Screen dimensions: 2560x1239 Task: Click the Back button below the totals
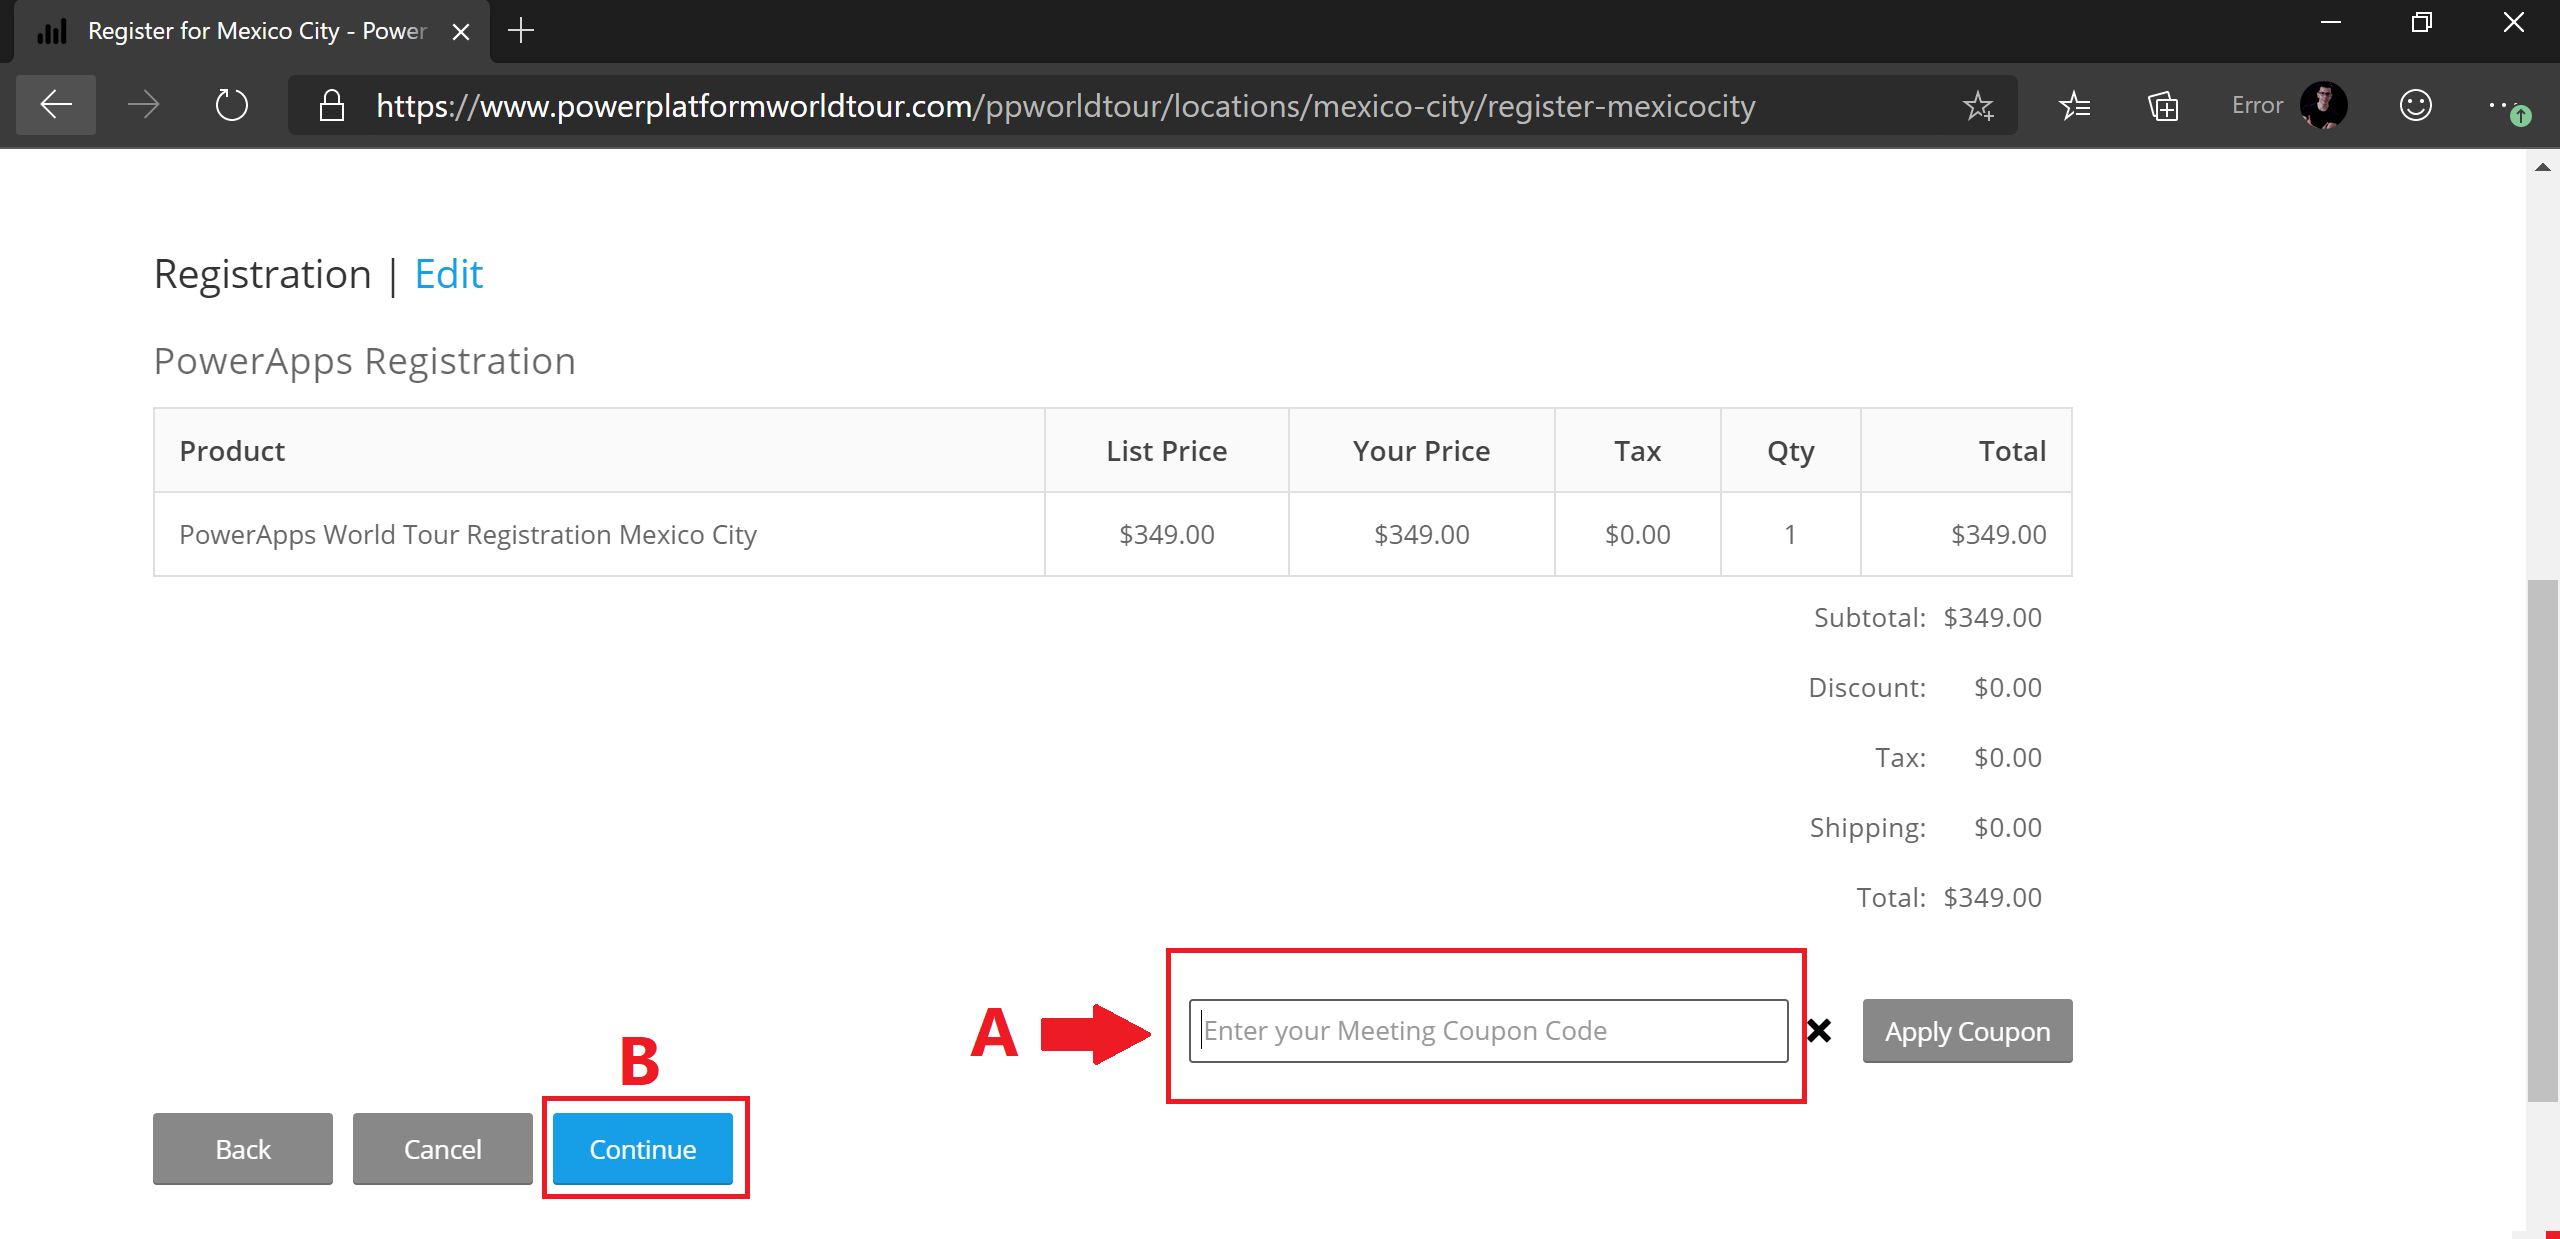243,1149
